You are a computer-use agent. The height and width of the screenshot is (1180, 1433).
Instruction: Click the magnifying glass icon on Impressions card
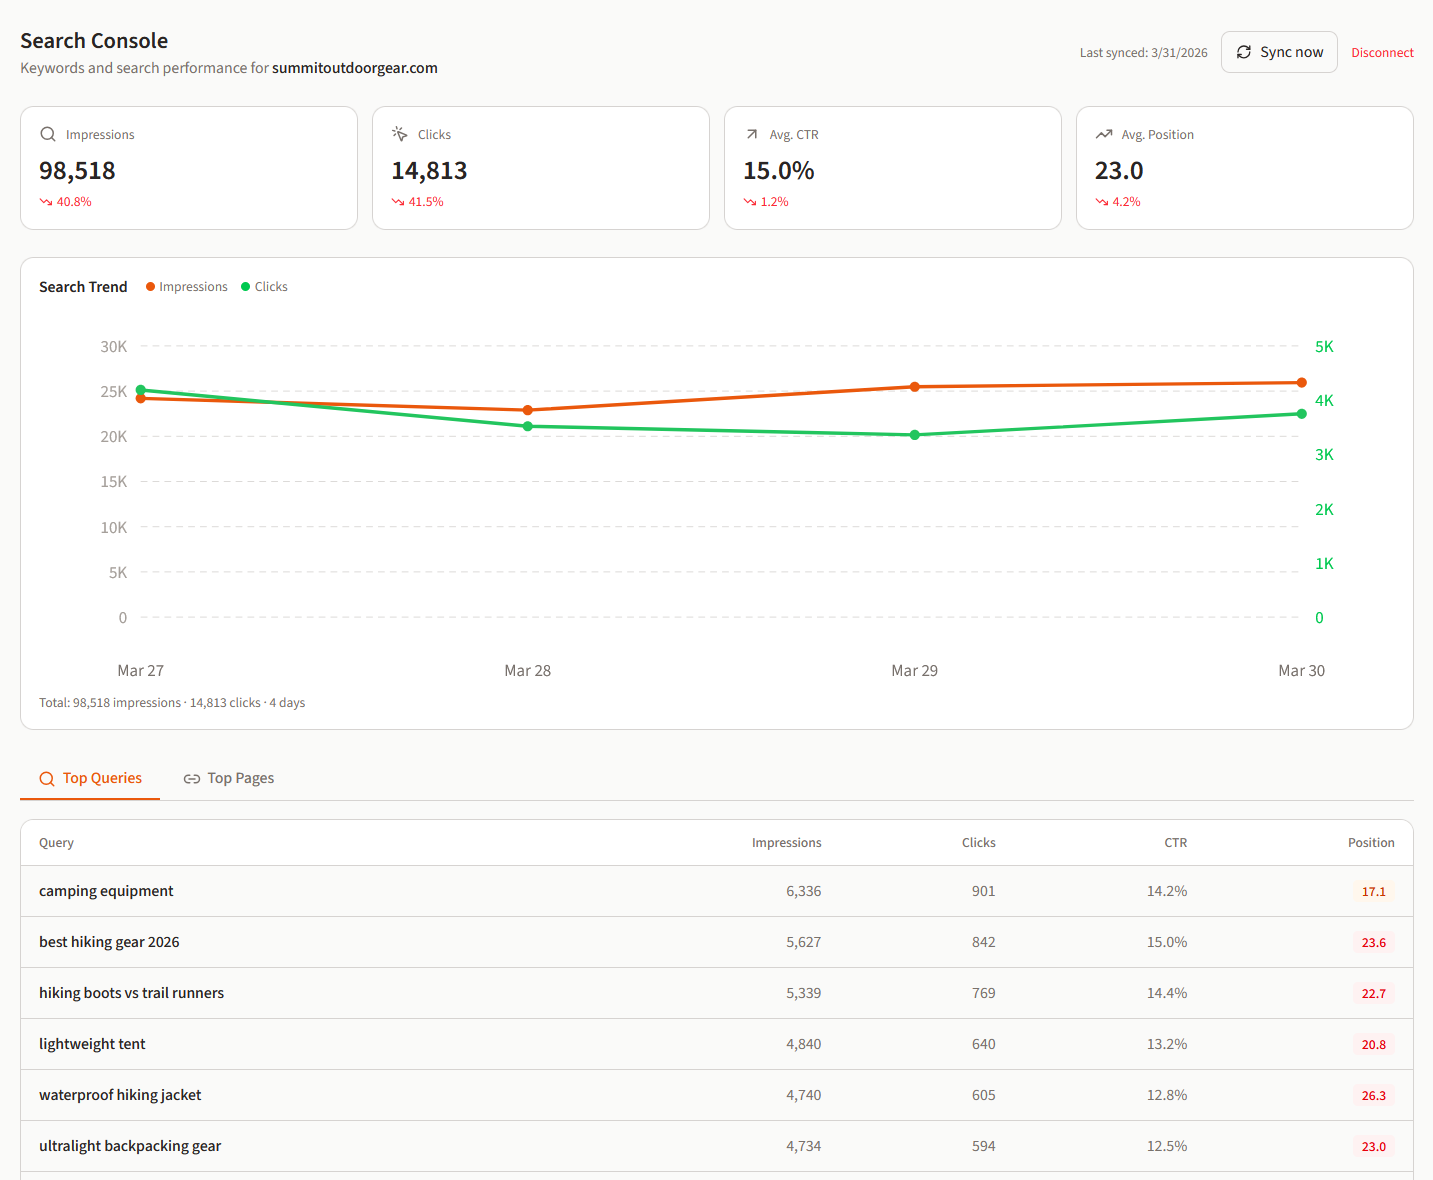pyautogui.click(x=47, y=133)
